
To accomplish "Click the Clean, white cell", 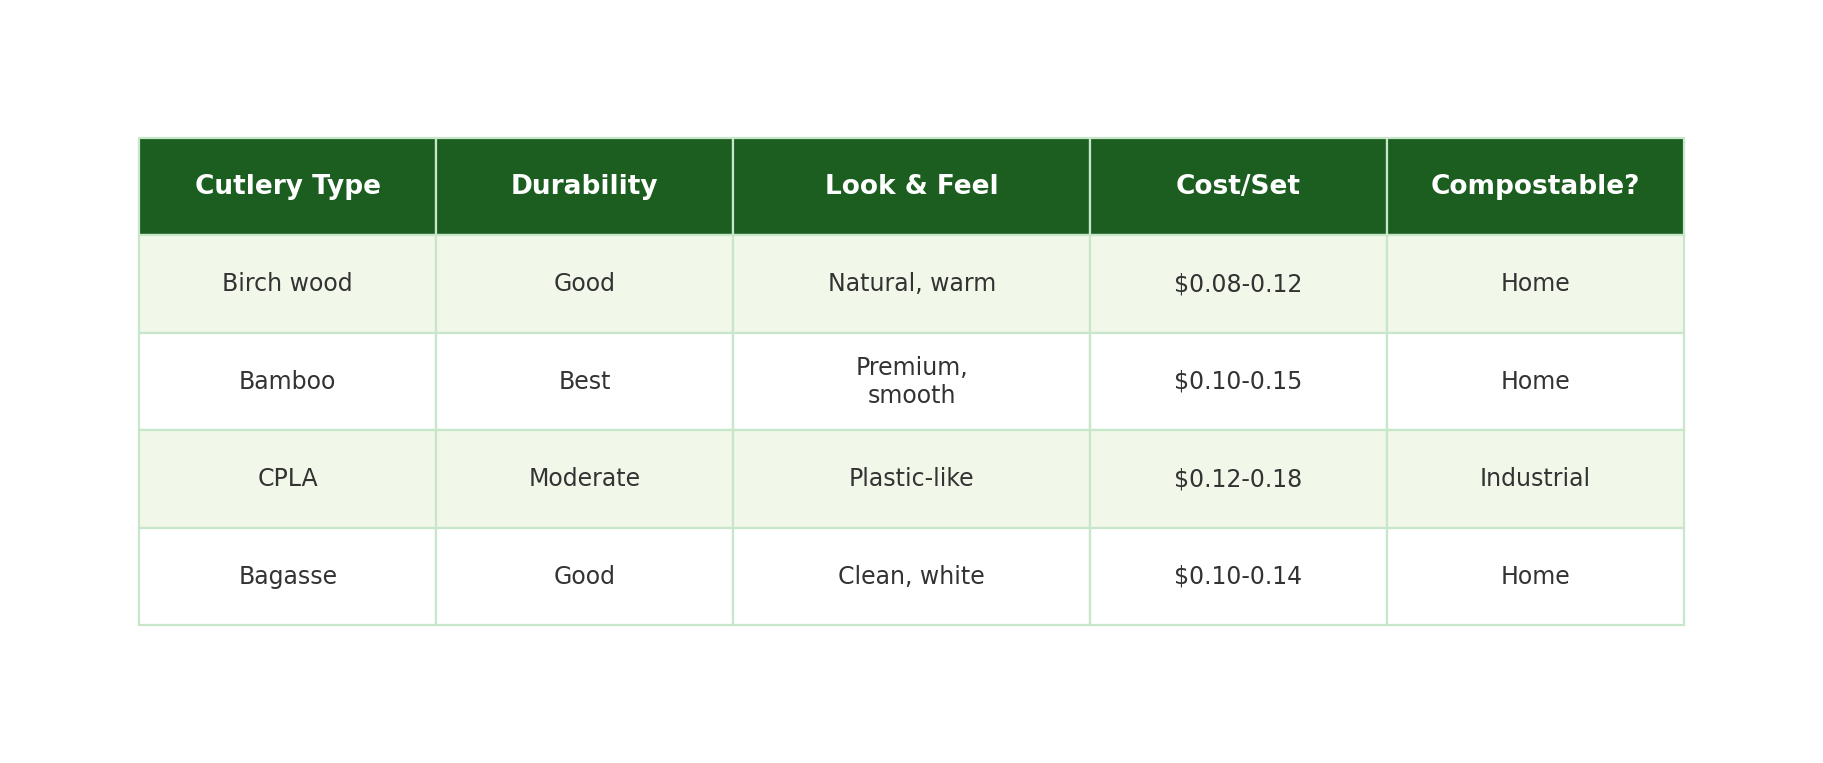I will click(911, 576).
